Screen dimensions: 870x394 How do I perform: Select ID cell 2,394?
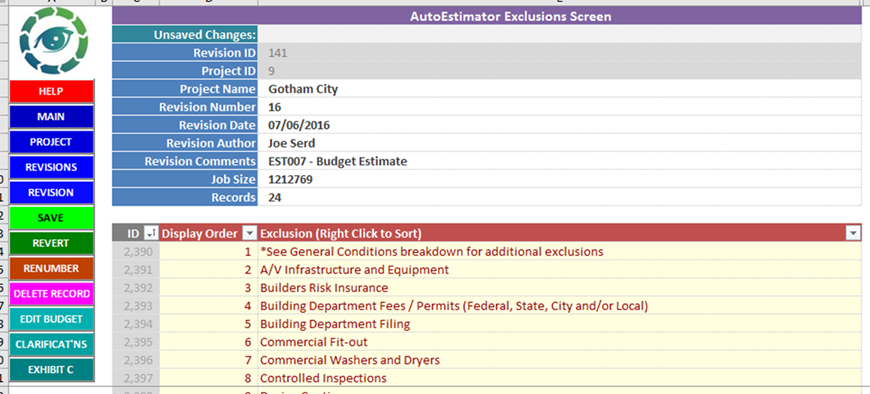[136, 324]
